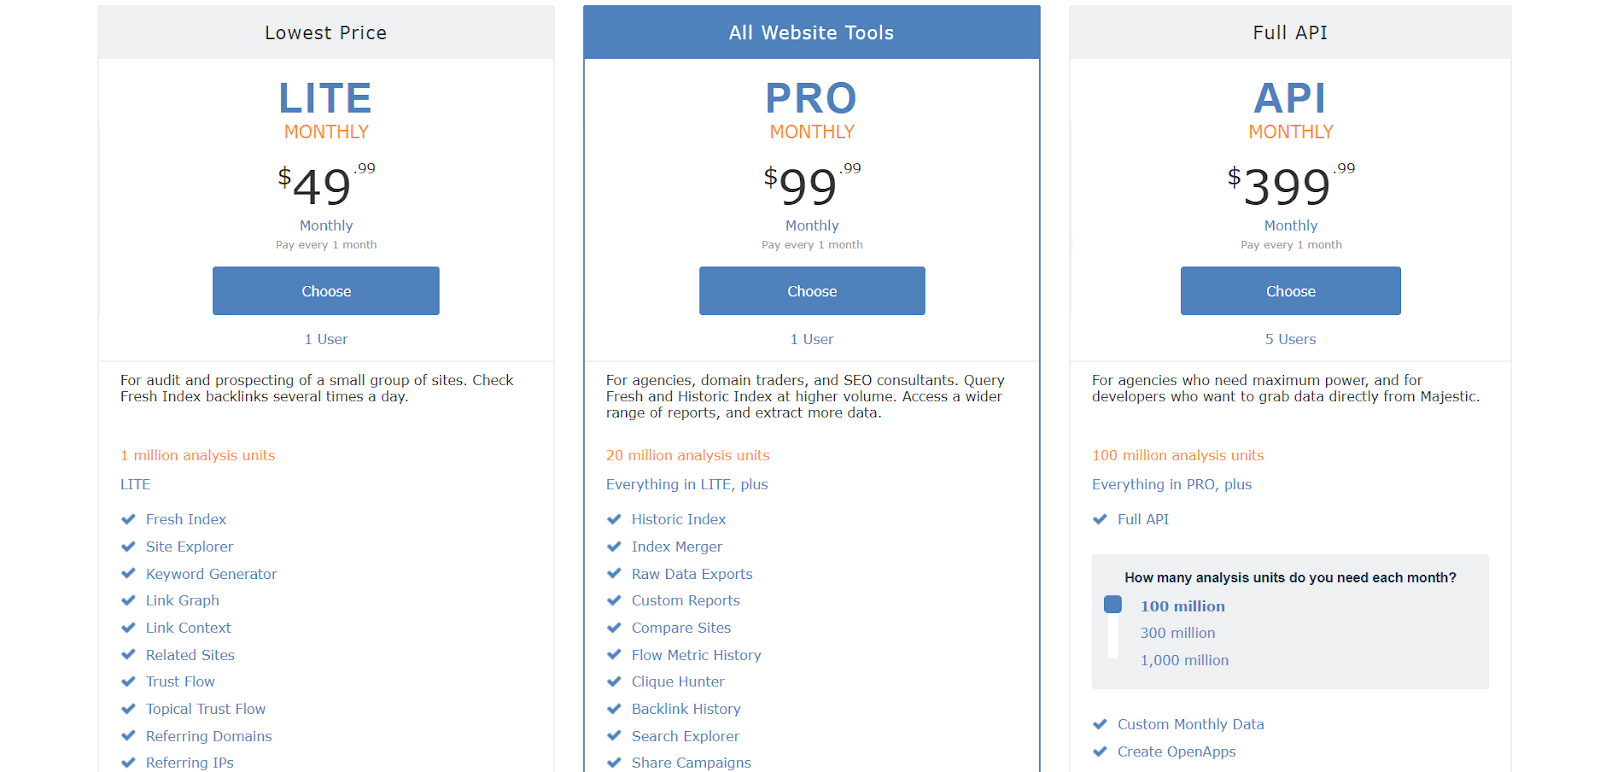
Task: Select the 1,000 million analysis units option
Action: pos(1184,660)
